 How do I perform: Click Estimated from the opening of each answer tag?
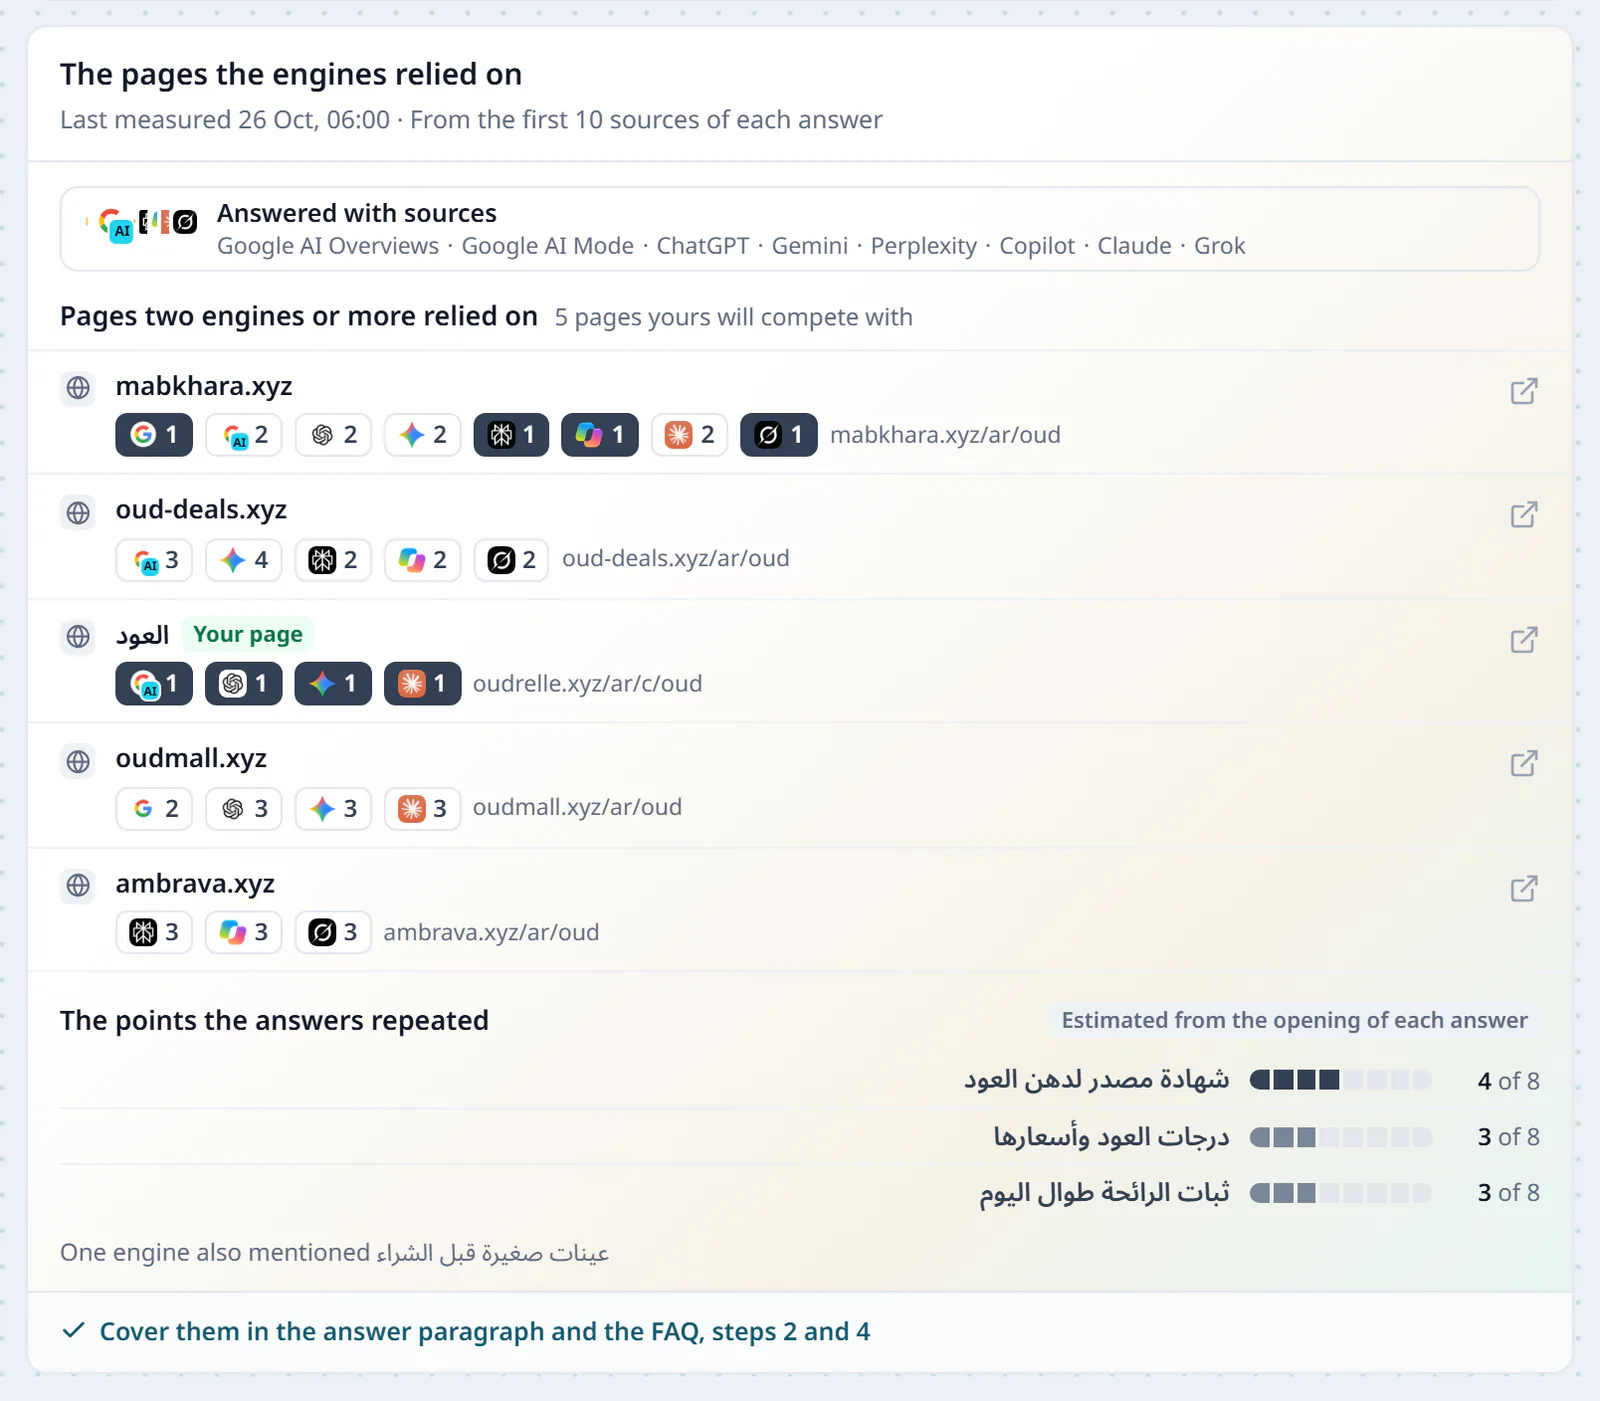pyautogui.click(x=1294, y=1020)
